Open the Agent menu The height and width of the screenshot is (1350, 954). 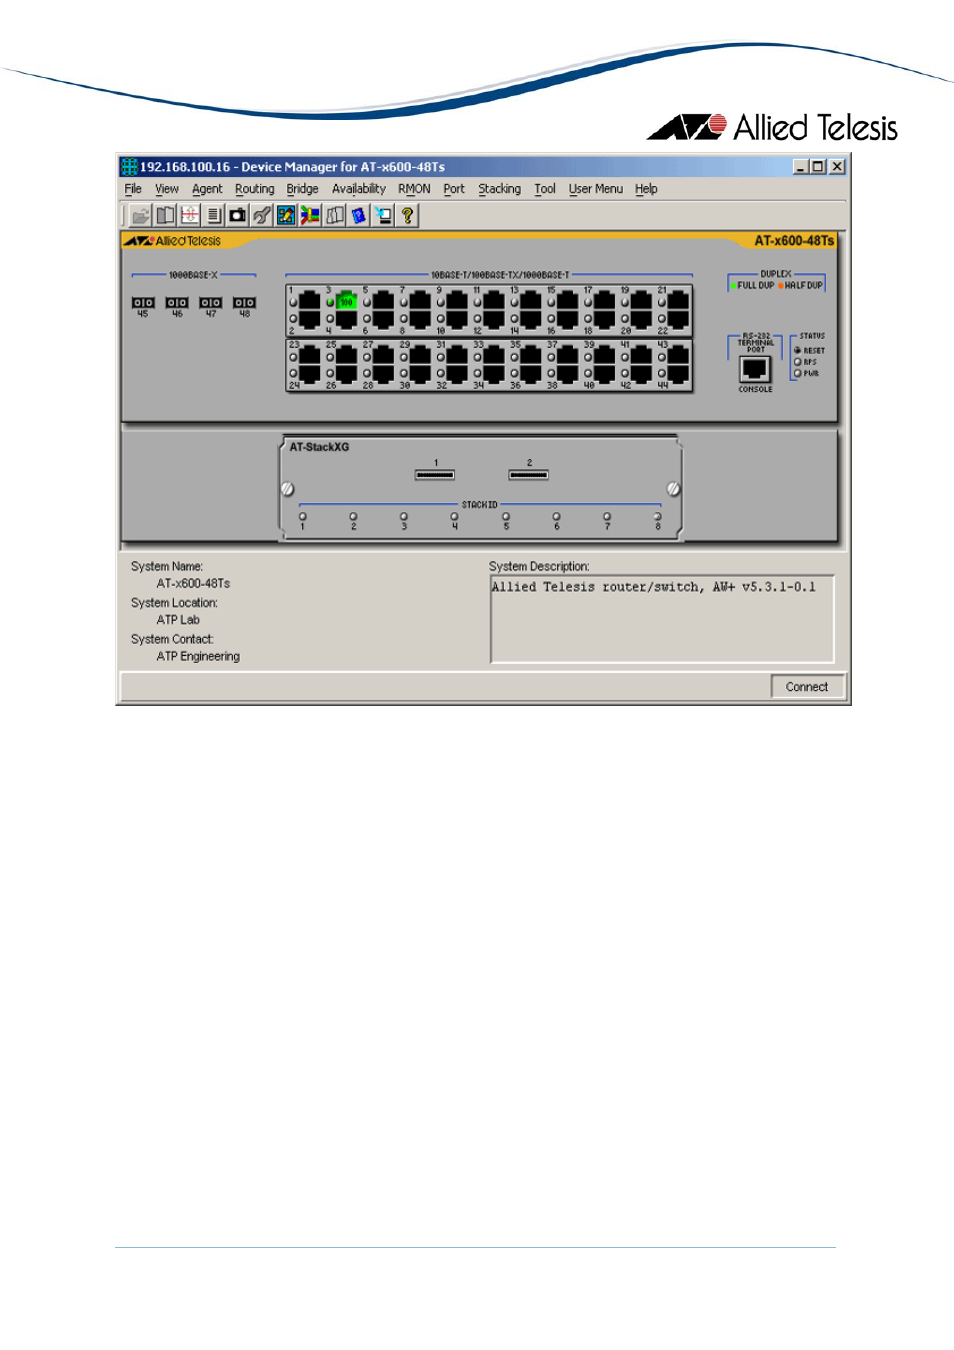click(207, 189)
